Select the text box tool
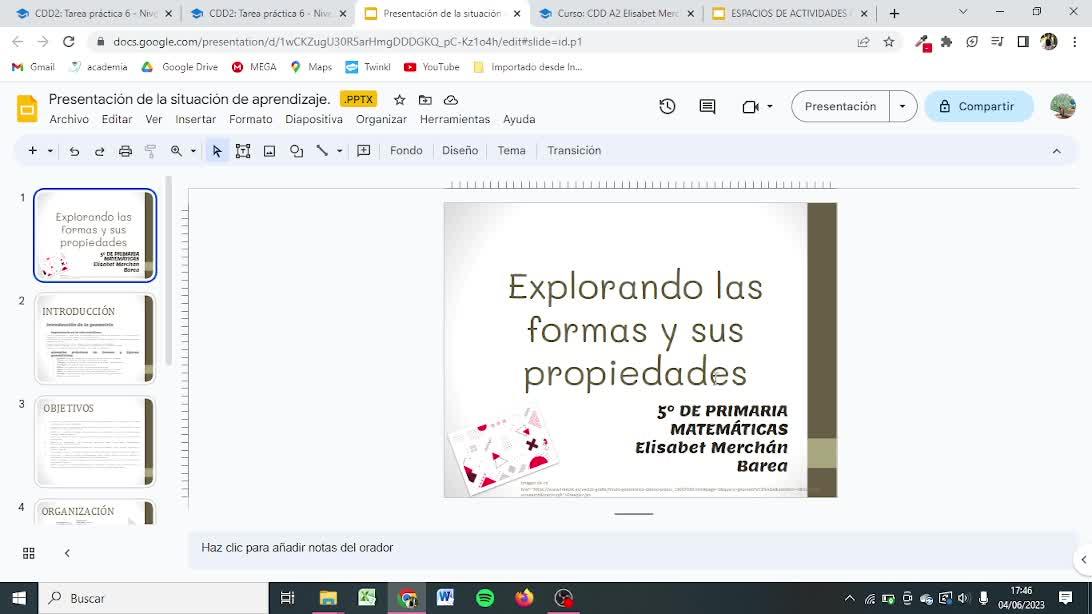1092x614 pixels. tap(243, 151)
